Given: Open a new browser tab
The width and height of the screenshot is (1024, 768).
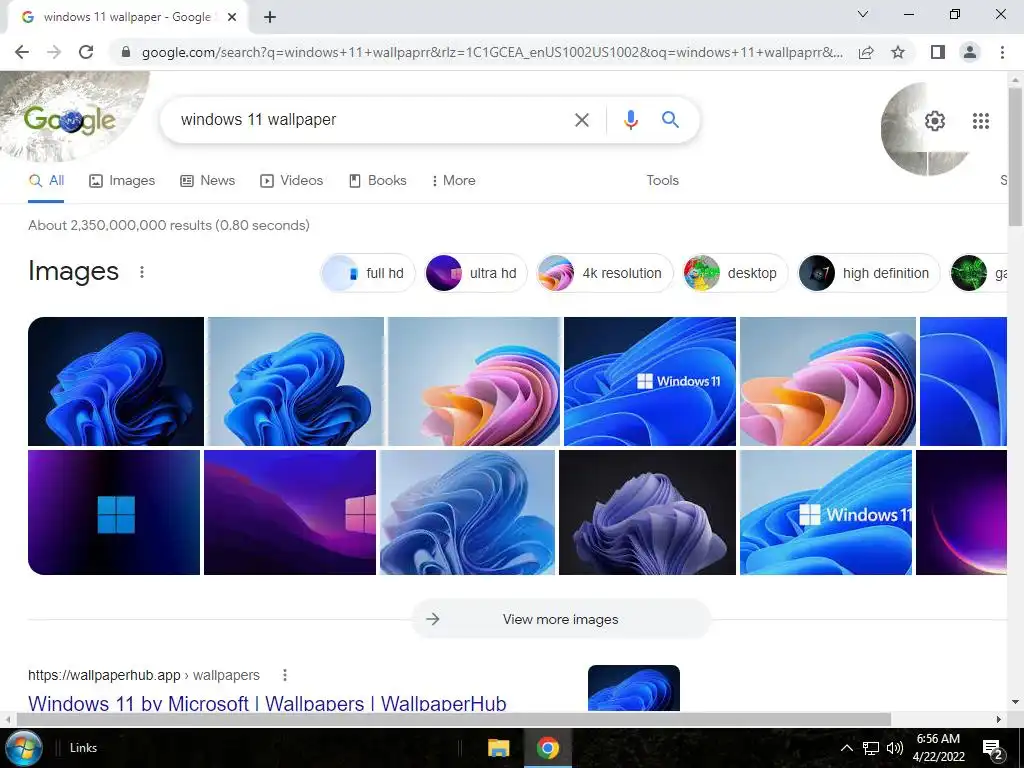Looking at the screenshot, I should coord(270,18).
